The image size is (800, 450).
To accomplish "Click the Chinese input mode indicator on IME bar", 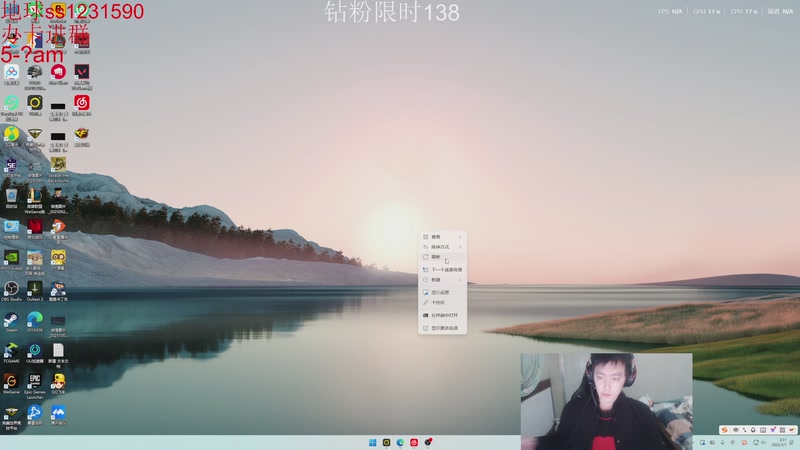I will [x=735, y=430].
